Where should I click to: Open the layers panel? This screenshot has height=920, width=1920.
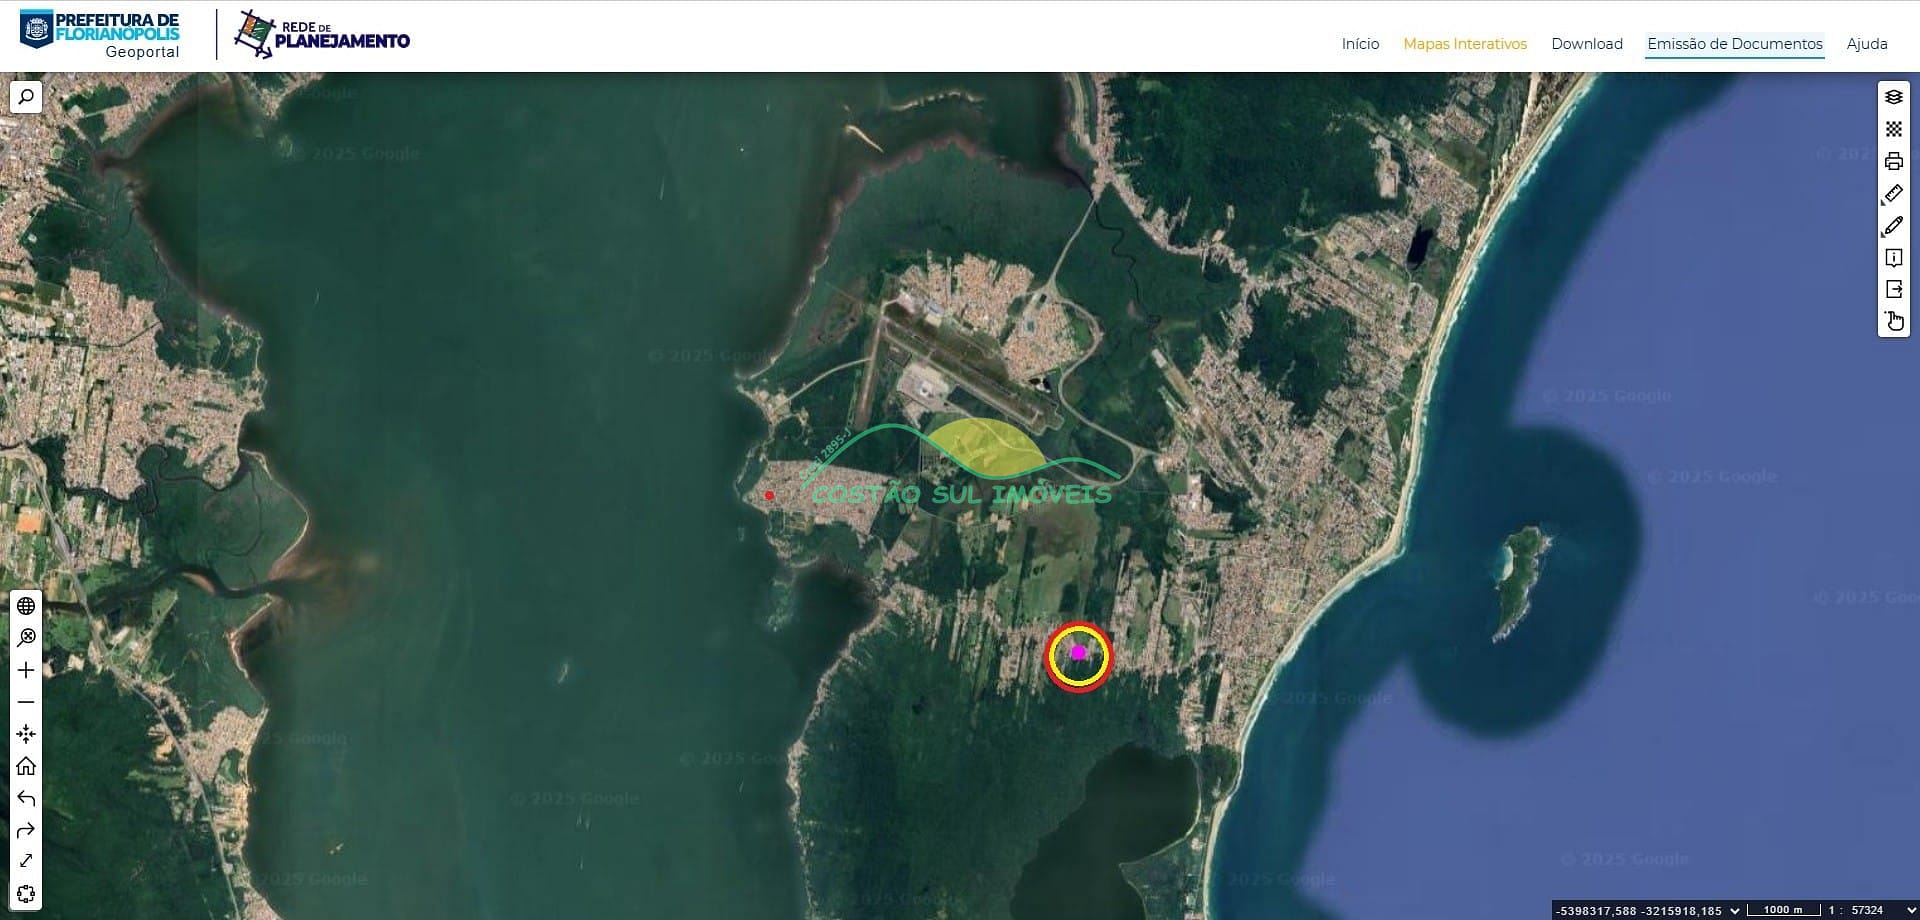[1893, 97]
